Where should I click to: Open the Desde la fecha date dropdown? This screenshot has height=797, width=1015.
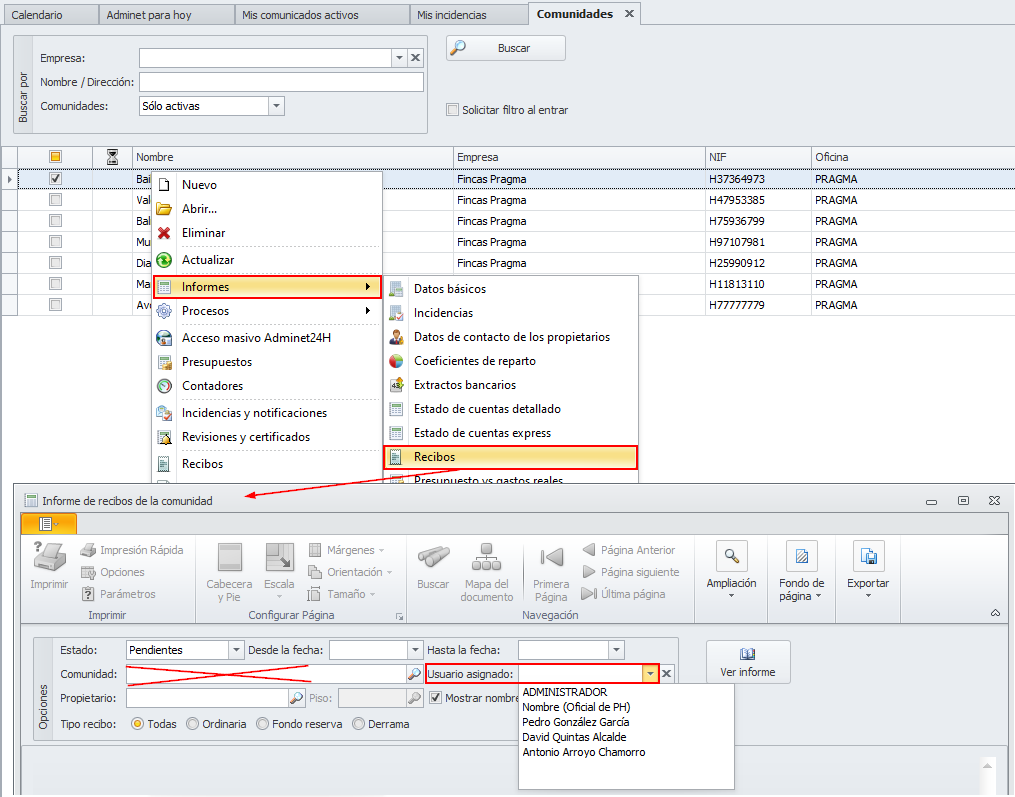[416, 649]
